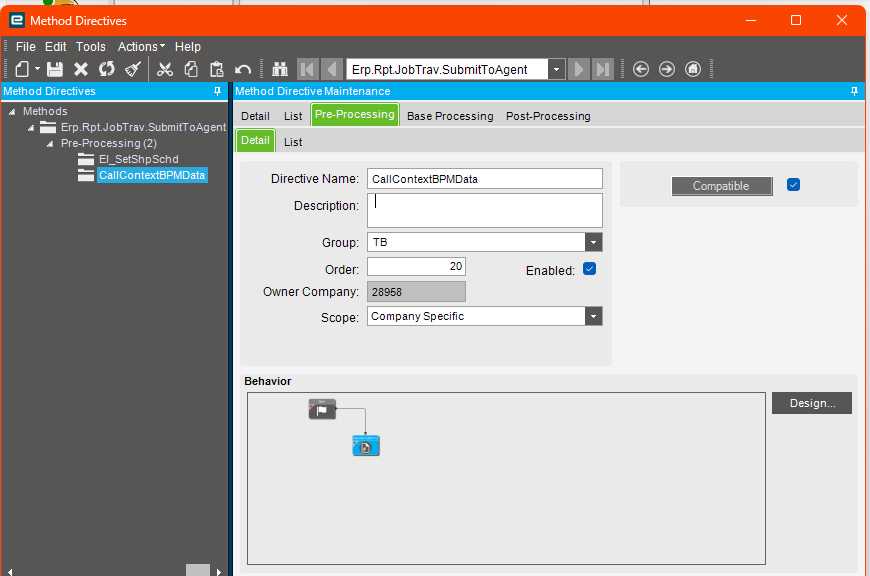Open the Edit menu
The image size is (870, 576).
[55, 47]
